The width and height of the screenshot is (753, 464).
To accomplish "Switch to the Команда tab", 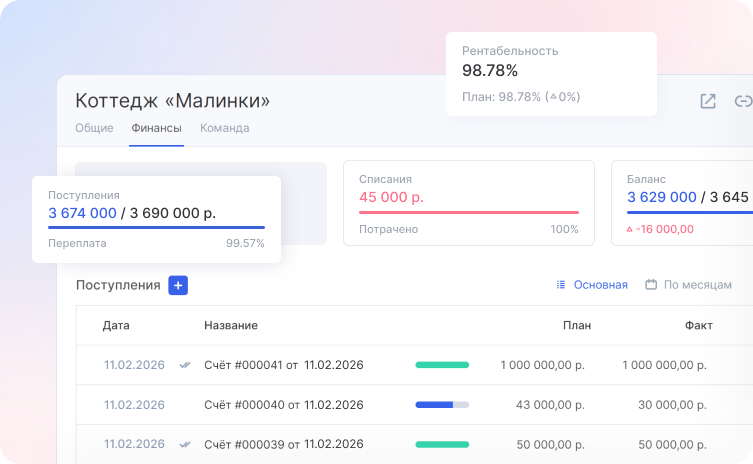I will pyautogui.click(x=224, y=128).
